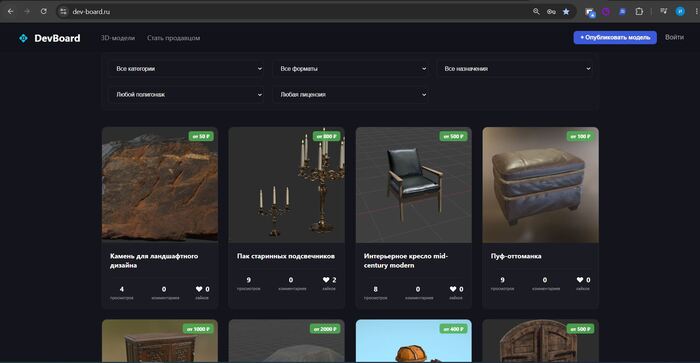Click the DevBoard brand name
700x363 pixels.
(x=57, y=38)
